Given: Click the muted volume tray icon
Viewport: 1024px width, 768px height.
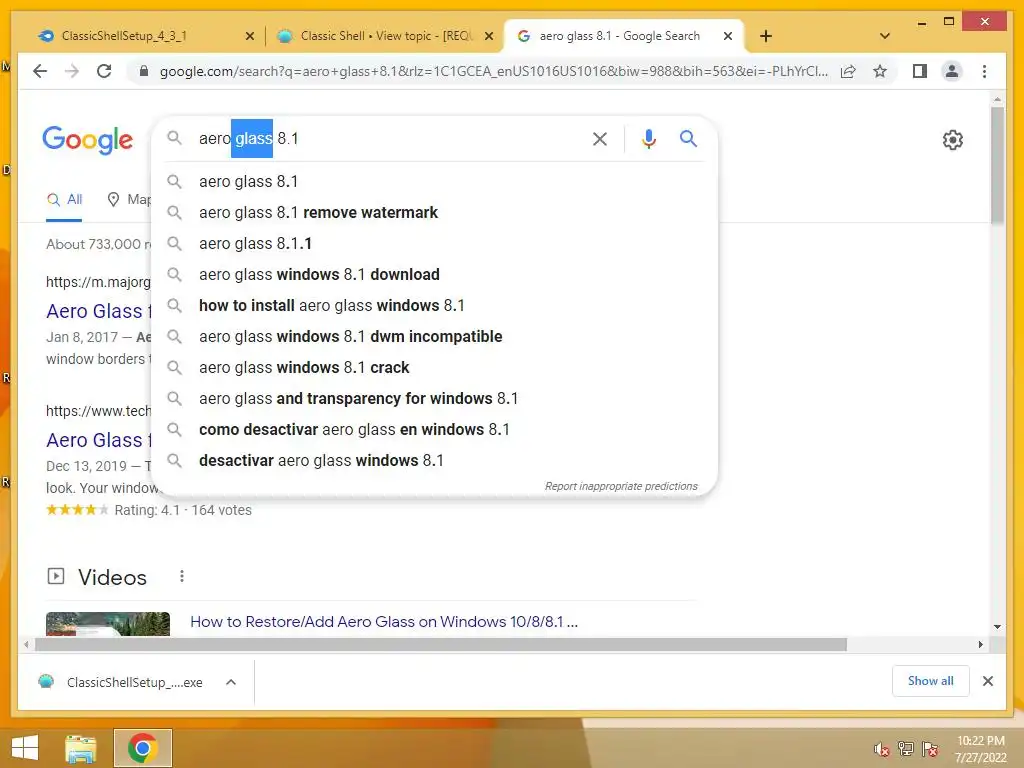Looking at the screenshot, I should (x=881, y=749).
